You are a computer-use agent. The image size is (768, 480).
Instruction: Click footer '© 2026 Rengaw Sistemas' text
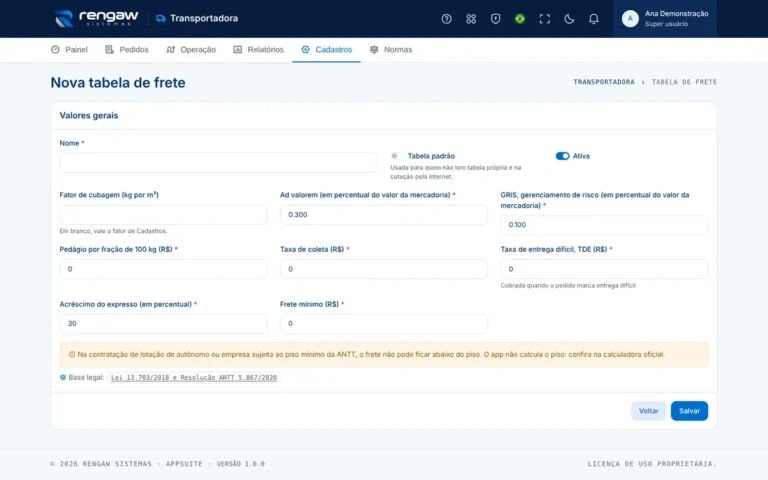101,463
